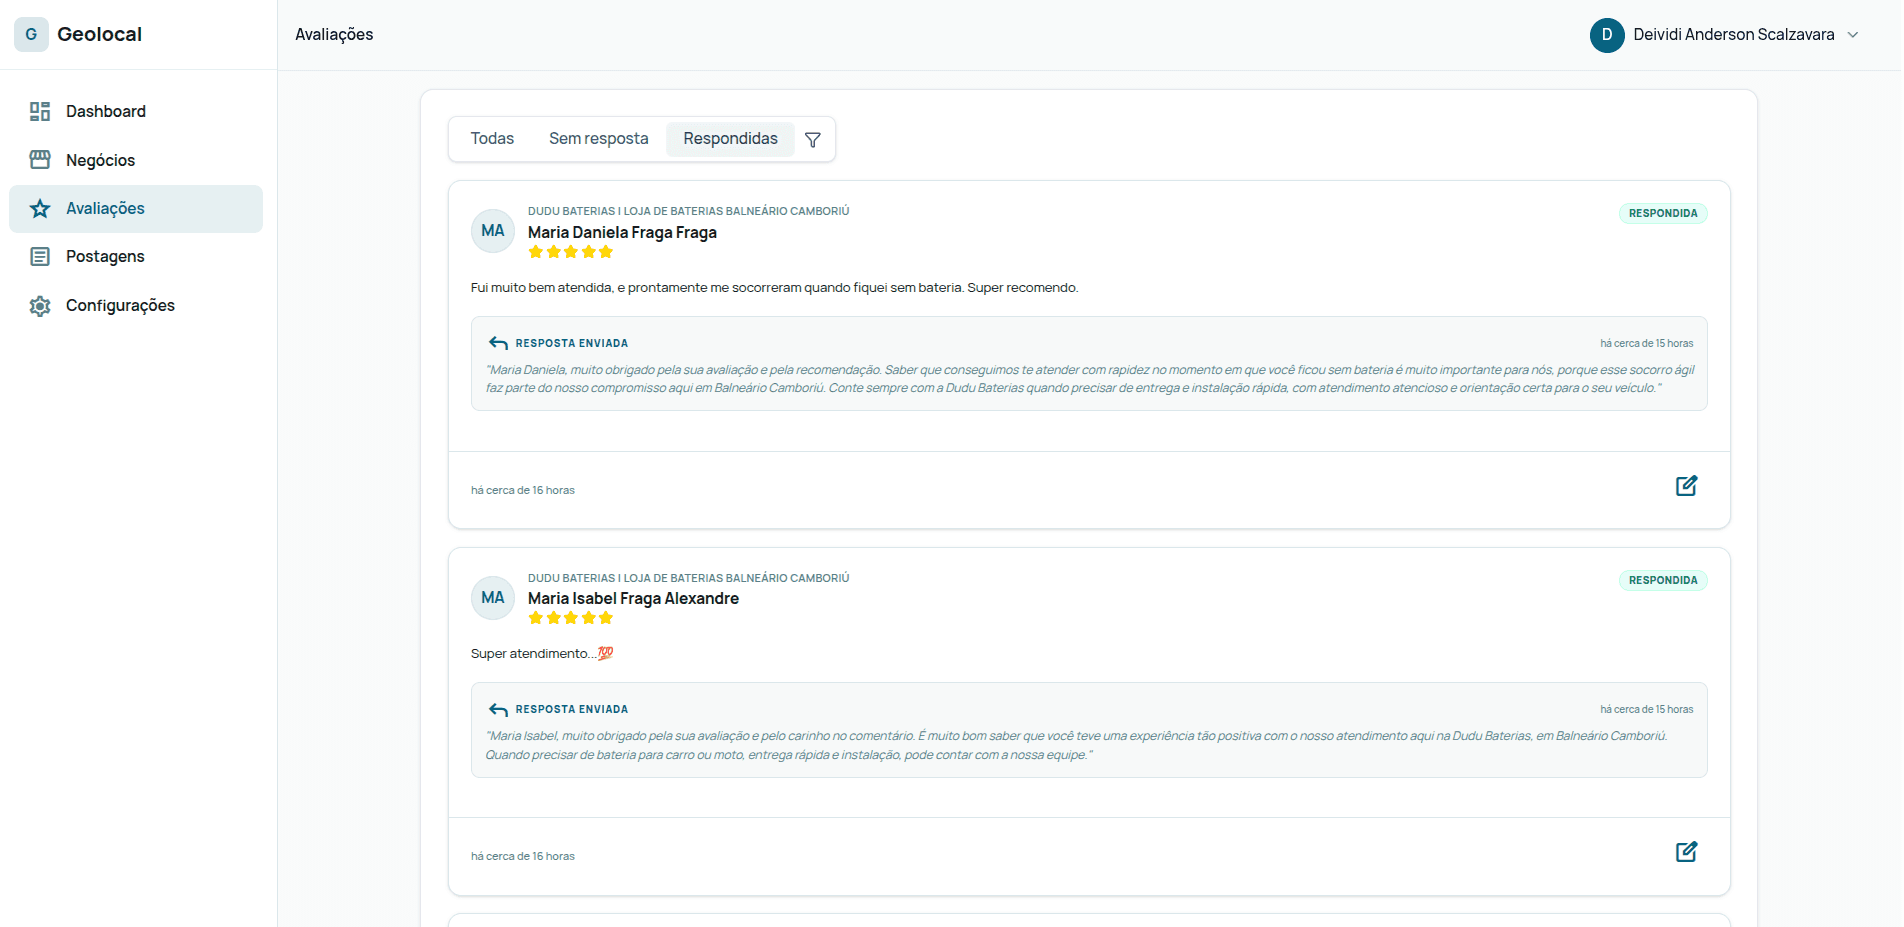This screenshot has width=1904, height=927.
Task: Click the MA avatar of Maria Daniela
Action: [493, 231]
